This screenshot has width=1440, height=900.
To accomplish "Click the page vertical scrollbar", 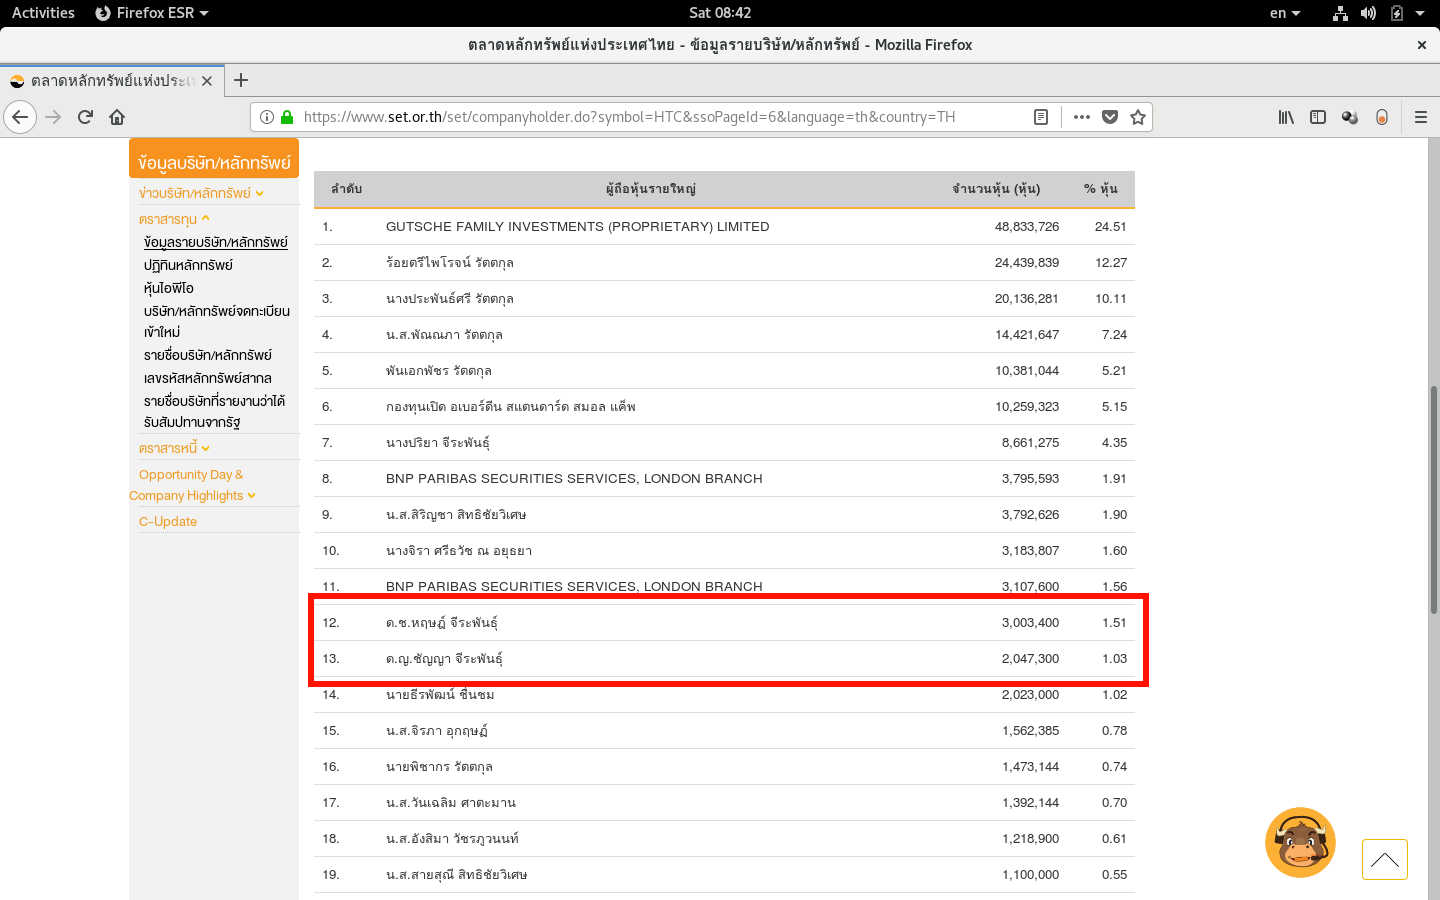I will point(1433,498).
